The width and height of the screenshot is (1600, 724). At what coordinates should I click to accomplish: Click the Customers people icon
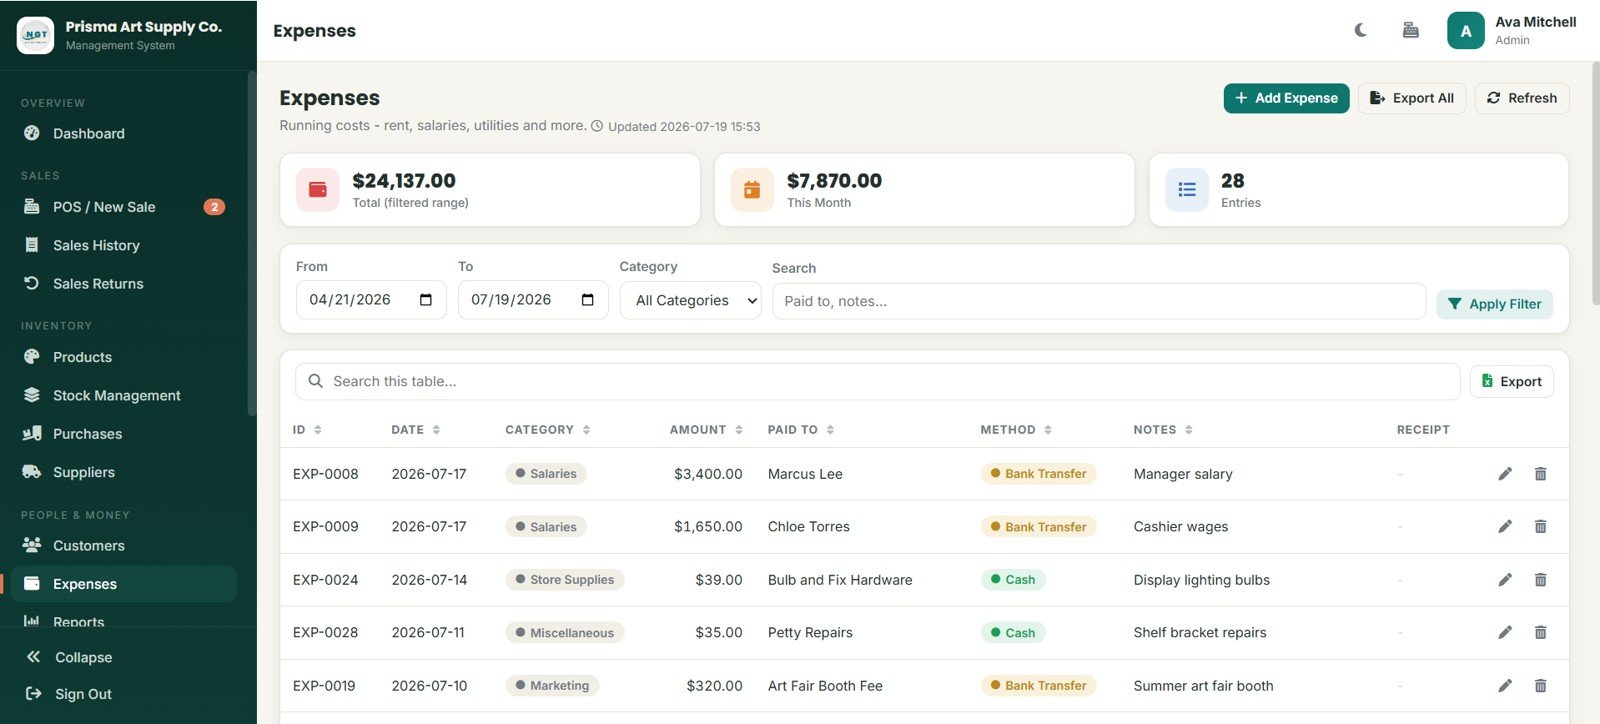point(32,545)
